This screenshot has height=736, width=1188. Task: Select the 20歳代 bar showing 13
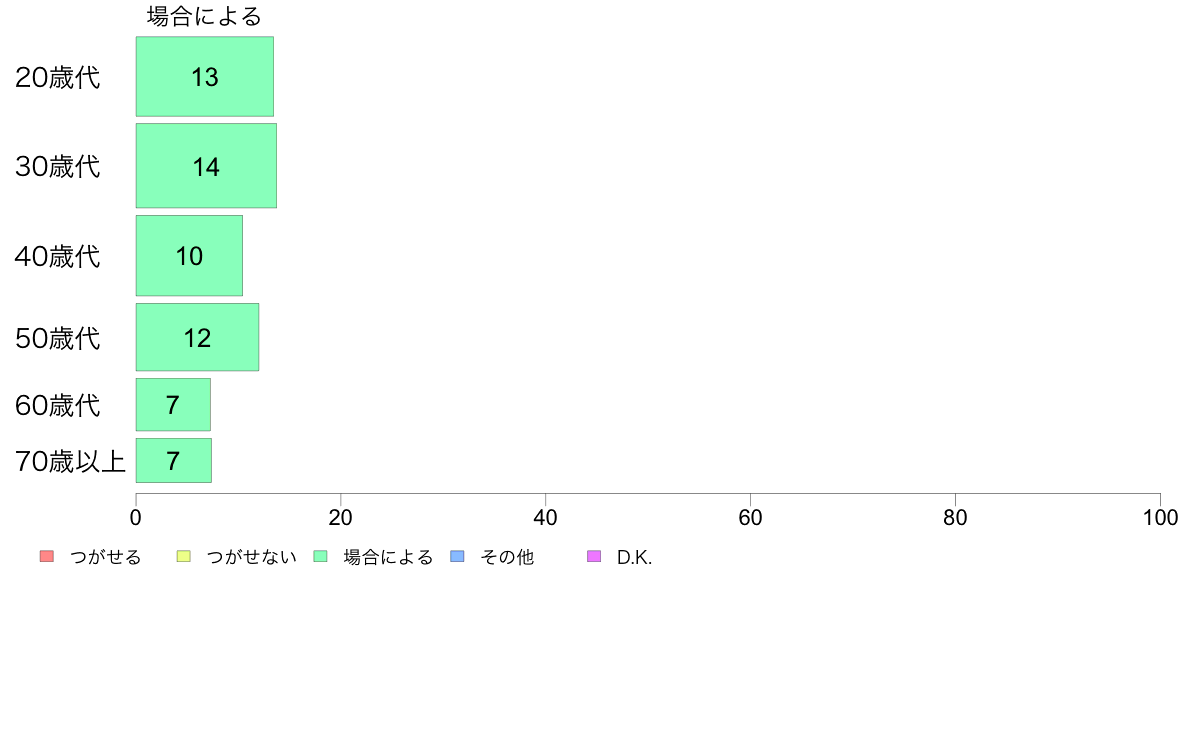205,77
